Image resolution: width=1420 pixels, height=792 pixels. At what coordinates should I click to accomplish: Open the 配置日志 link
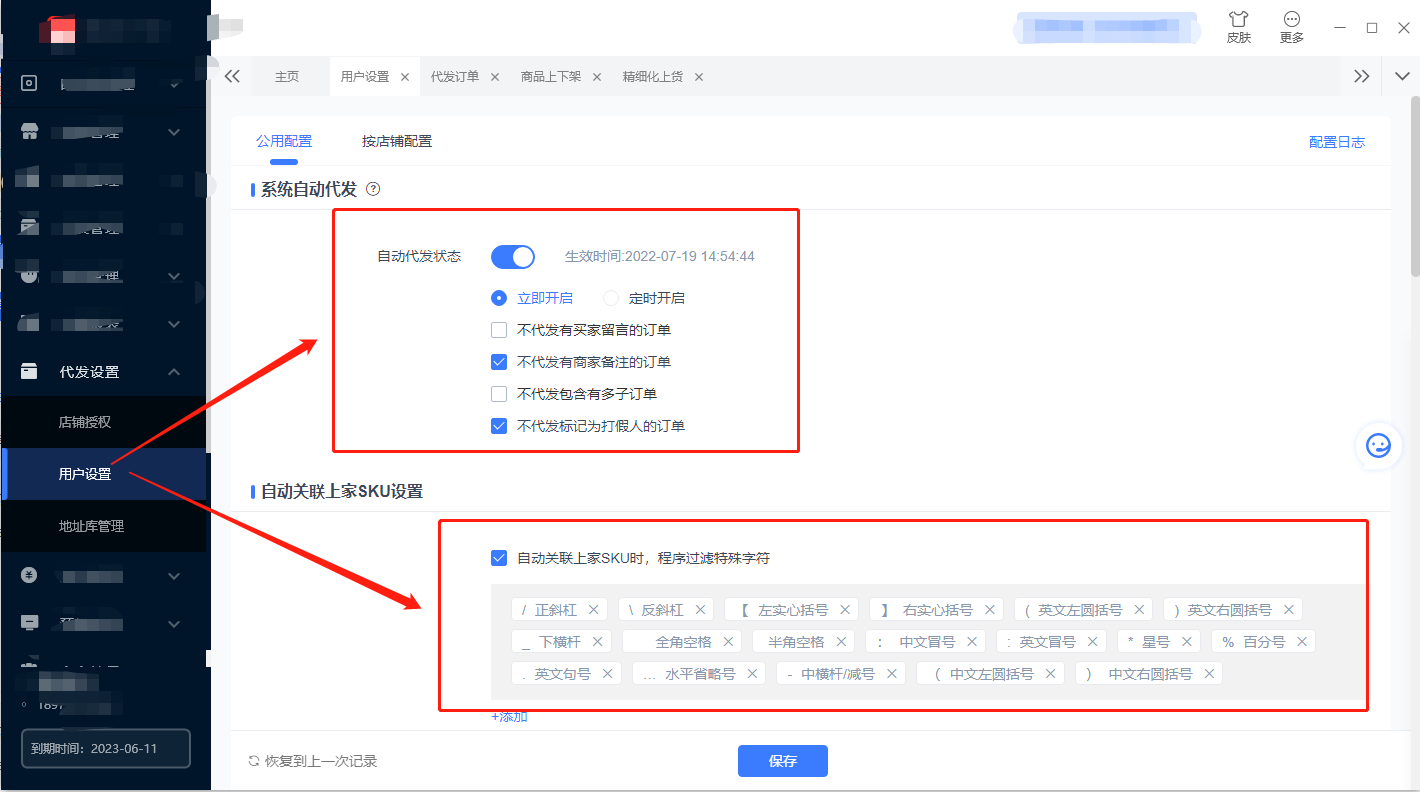(1337, 142)
